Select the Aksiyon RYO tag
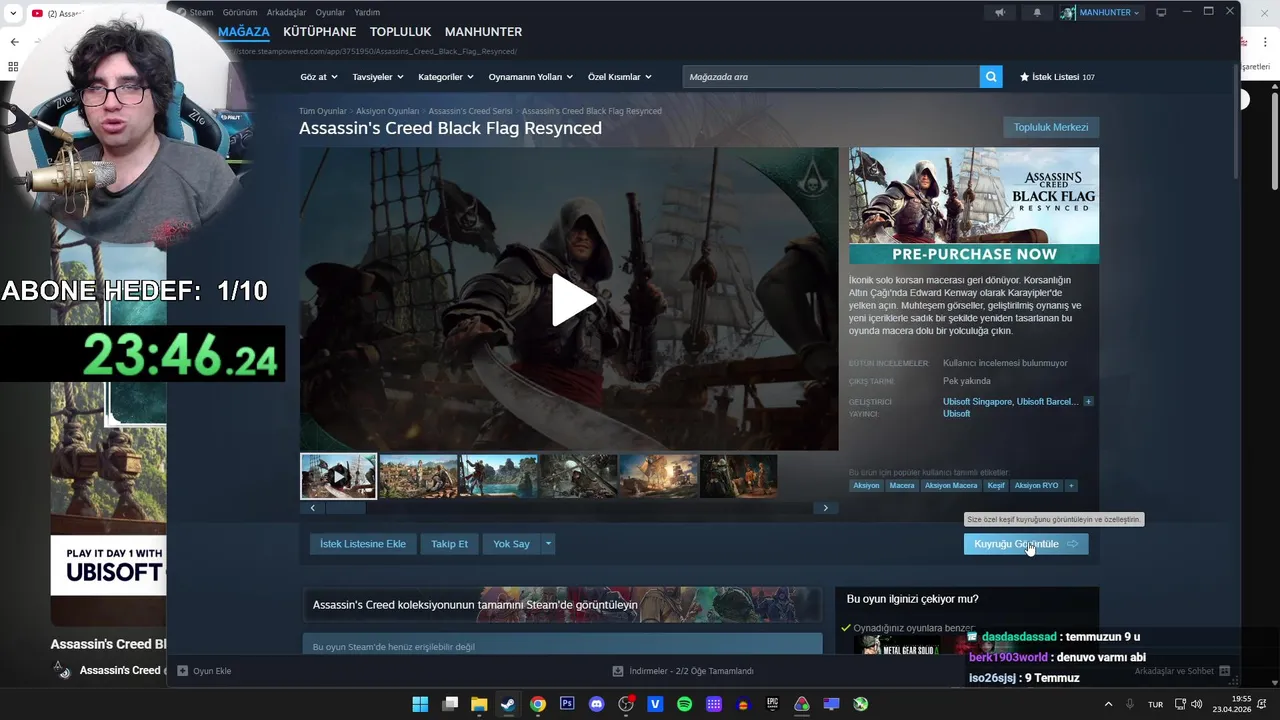The width and height of the screenshot is (1280, 720). (x=1036, y=486)
